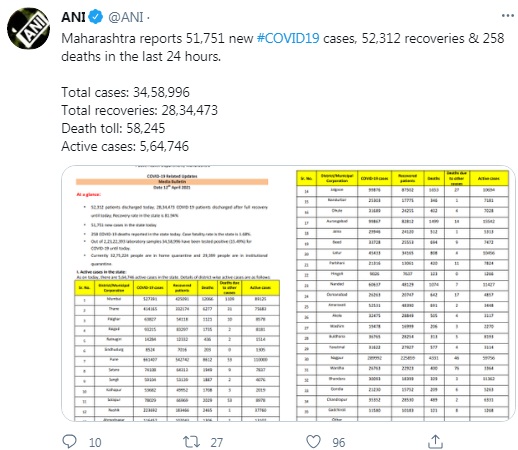Viewport: 518px width, 450px height.
Task: Click the ANI display name
Action: point(73,17)
